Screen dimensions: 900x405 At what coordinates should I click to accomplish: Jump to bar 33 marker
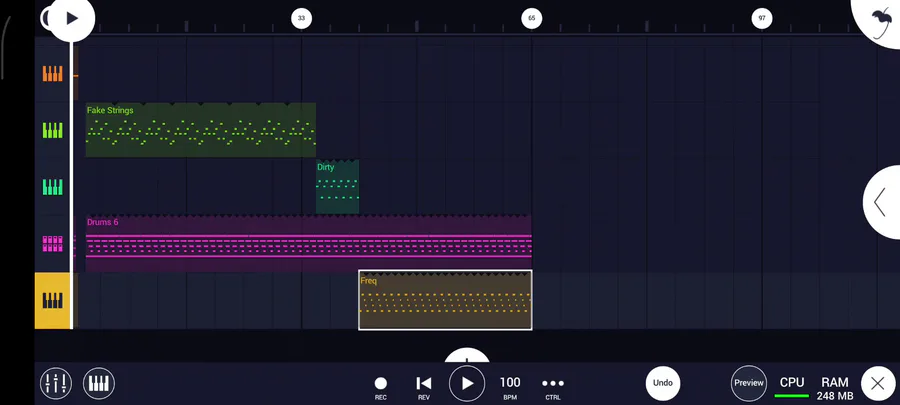301,18
